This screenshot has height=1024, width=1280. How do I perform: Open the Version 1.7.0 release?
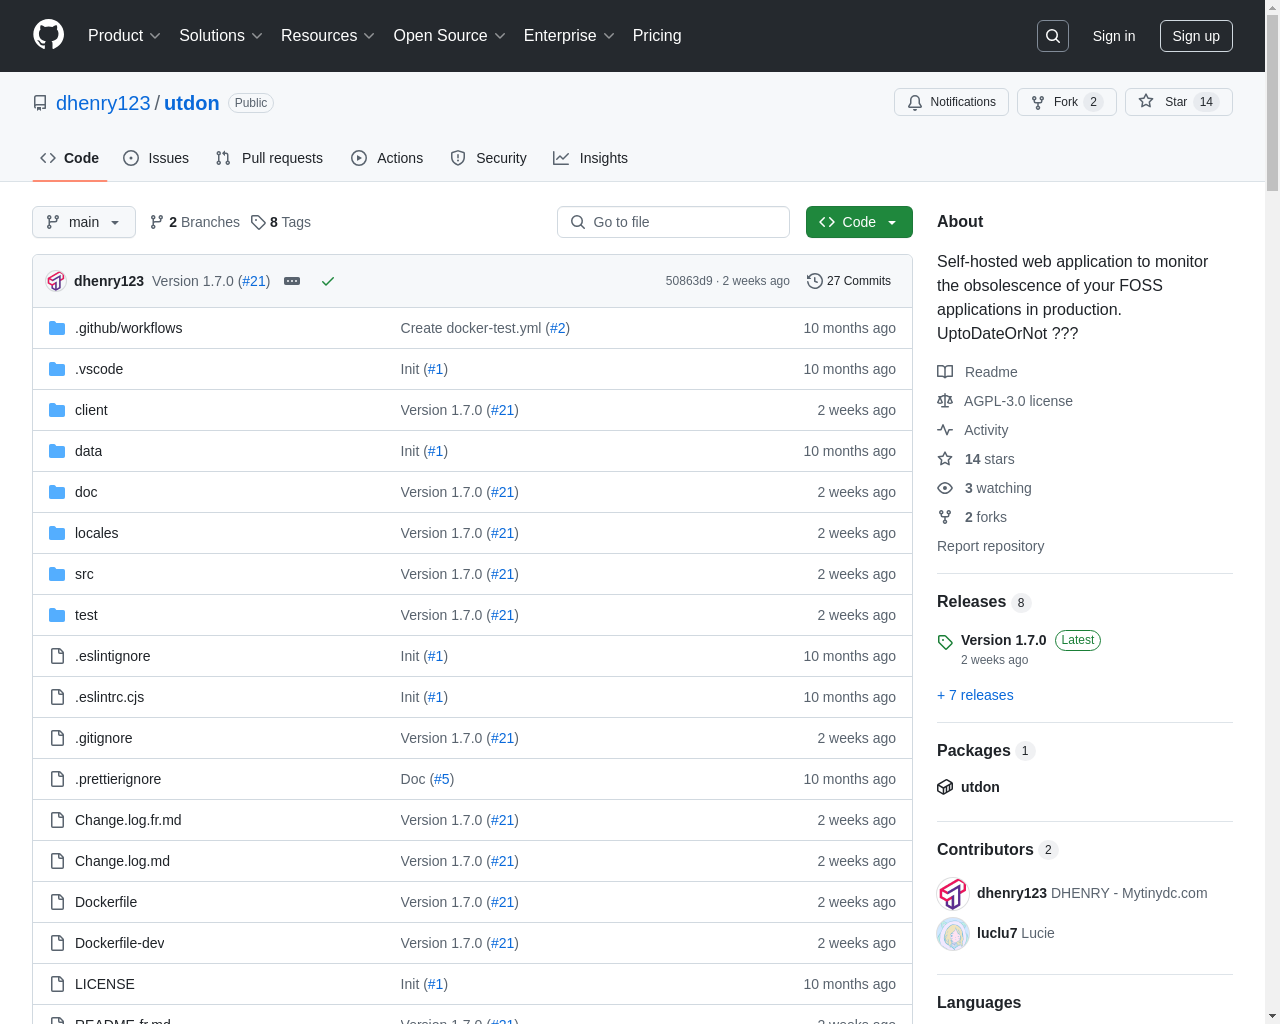pyautogui.click(x=1003, y=640)
